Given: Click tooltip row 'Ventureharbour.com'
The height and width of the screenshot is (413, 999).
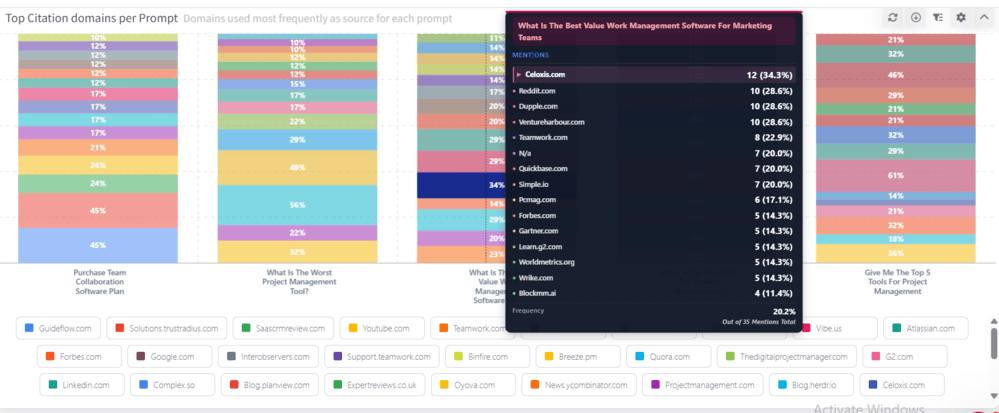Looking at the screenshot, I should coord(654,122).
